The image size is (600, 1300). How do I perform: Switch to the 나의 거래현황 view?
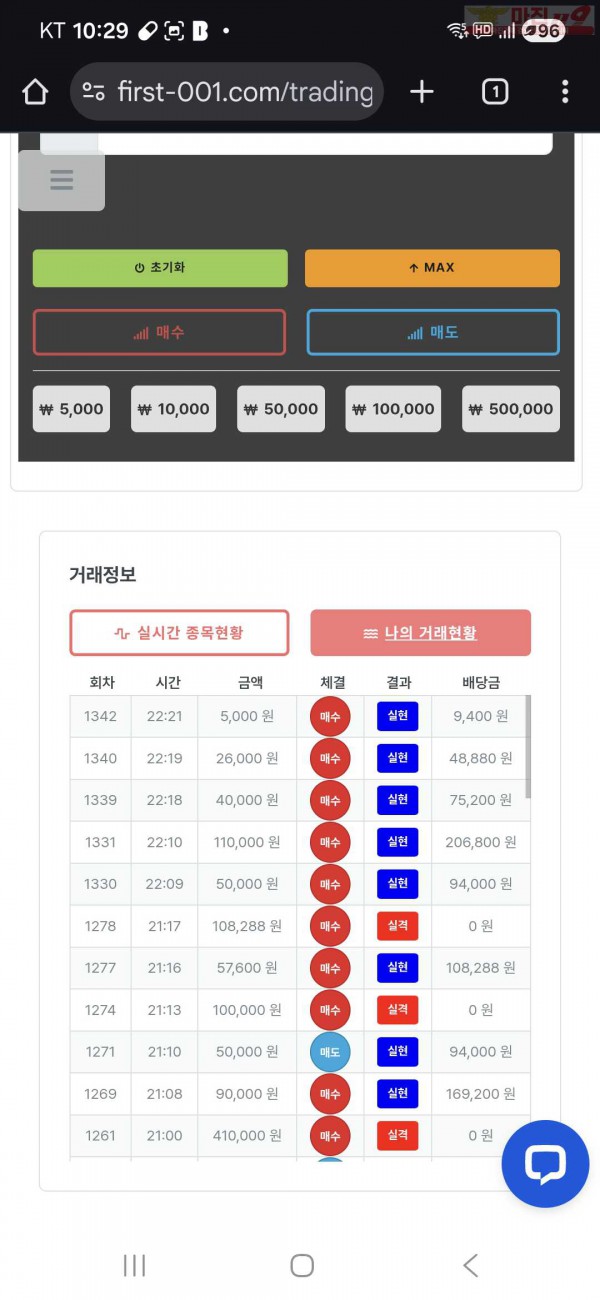pyautogui.click(x=420, y=632)
